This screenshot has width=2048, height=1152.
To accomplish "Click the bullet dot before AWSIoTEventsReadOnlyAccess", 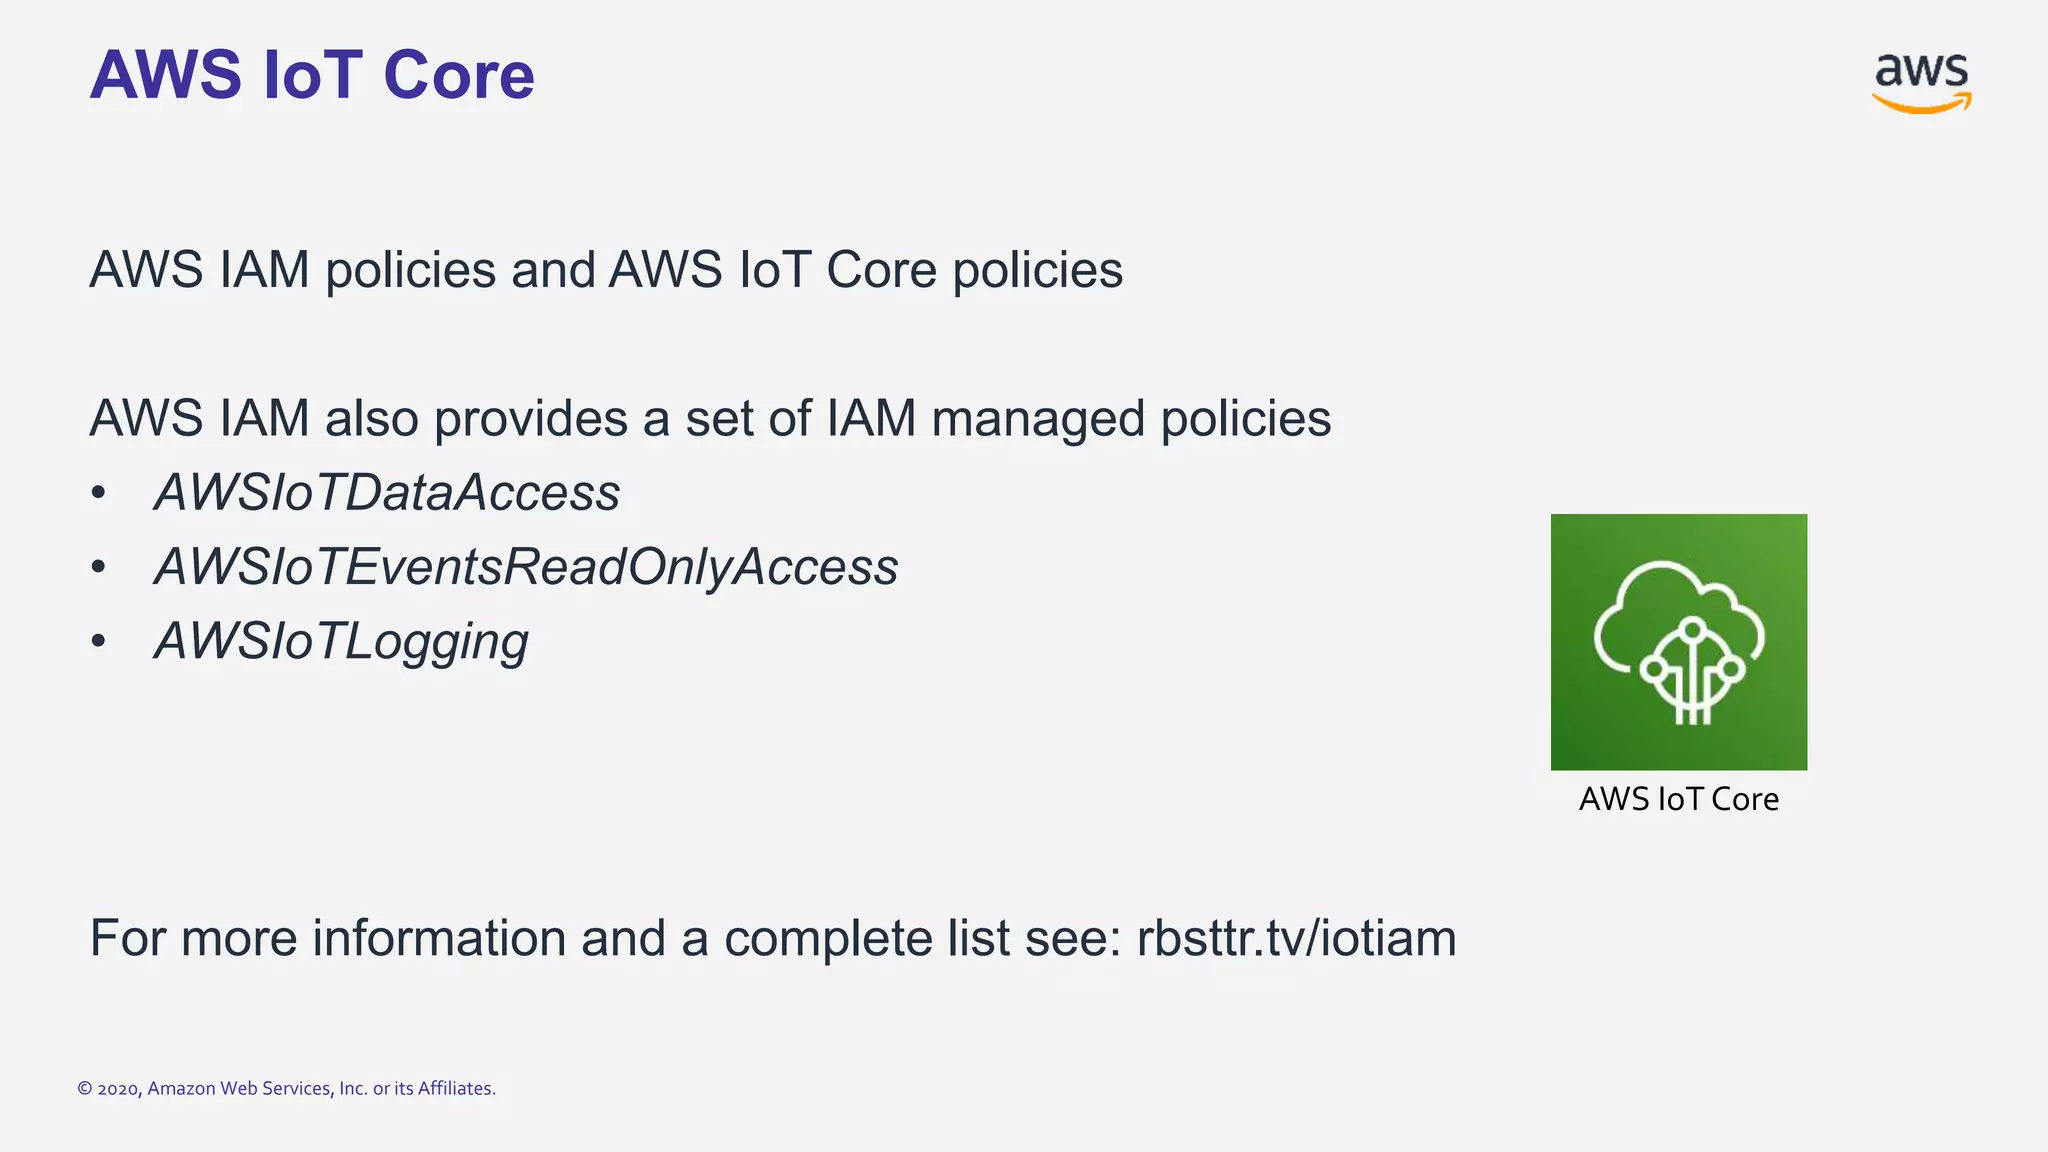I will [x=98, y=567].
